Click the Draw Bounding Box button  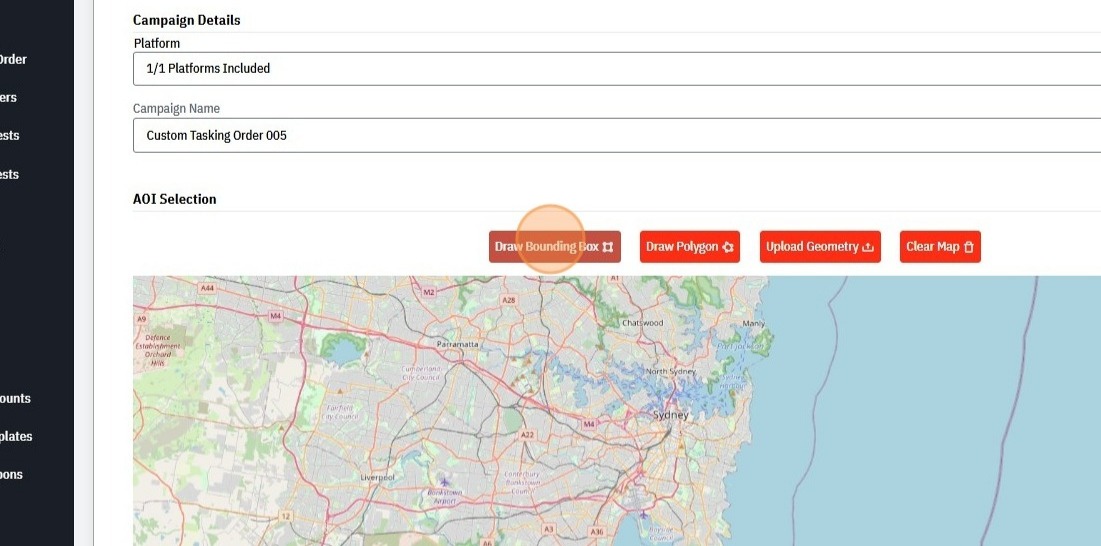(x=554, y=247)
